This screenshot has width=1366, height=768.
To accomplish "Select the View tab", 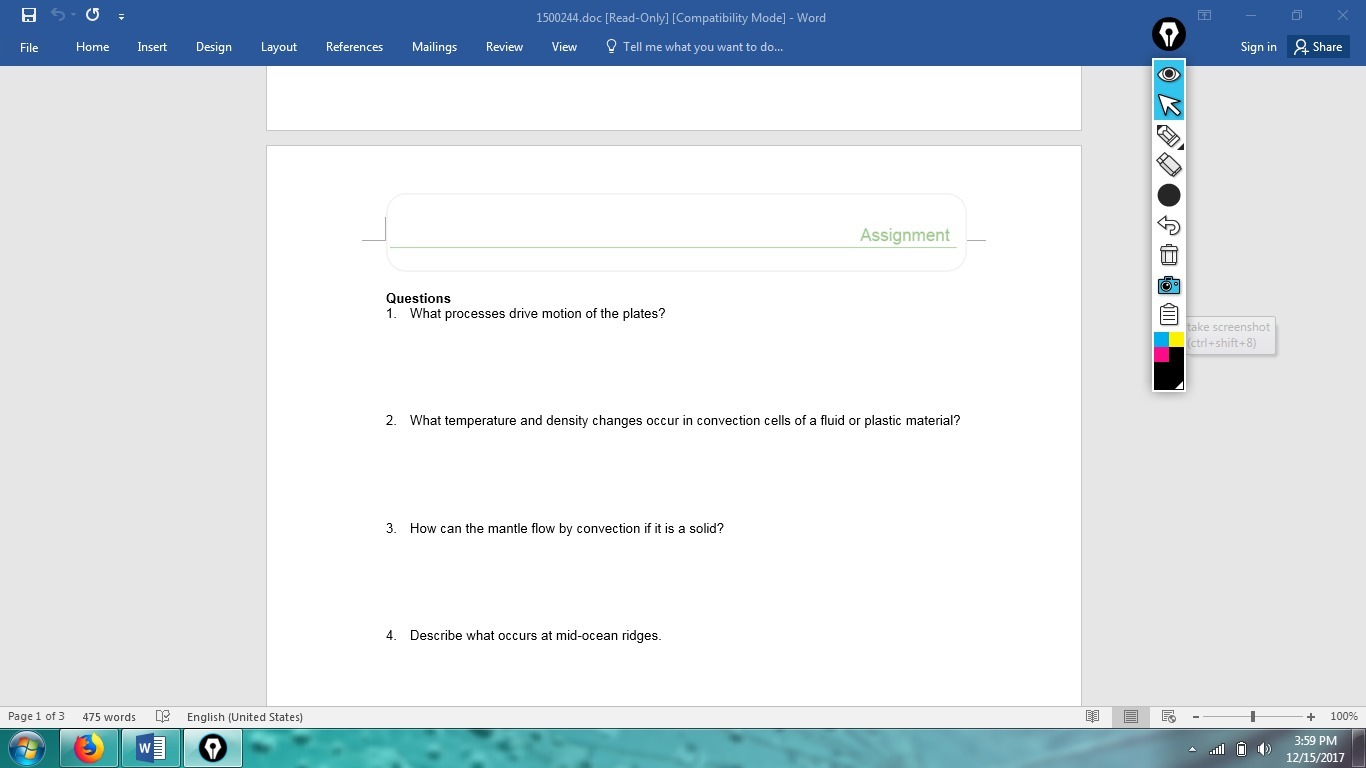I will (564, 47).
